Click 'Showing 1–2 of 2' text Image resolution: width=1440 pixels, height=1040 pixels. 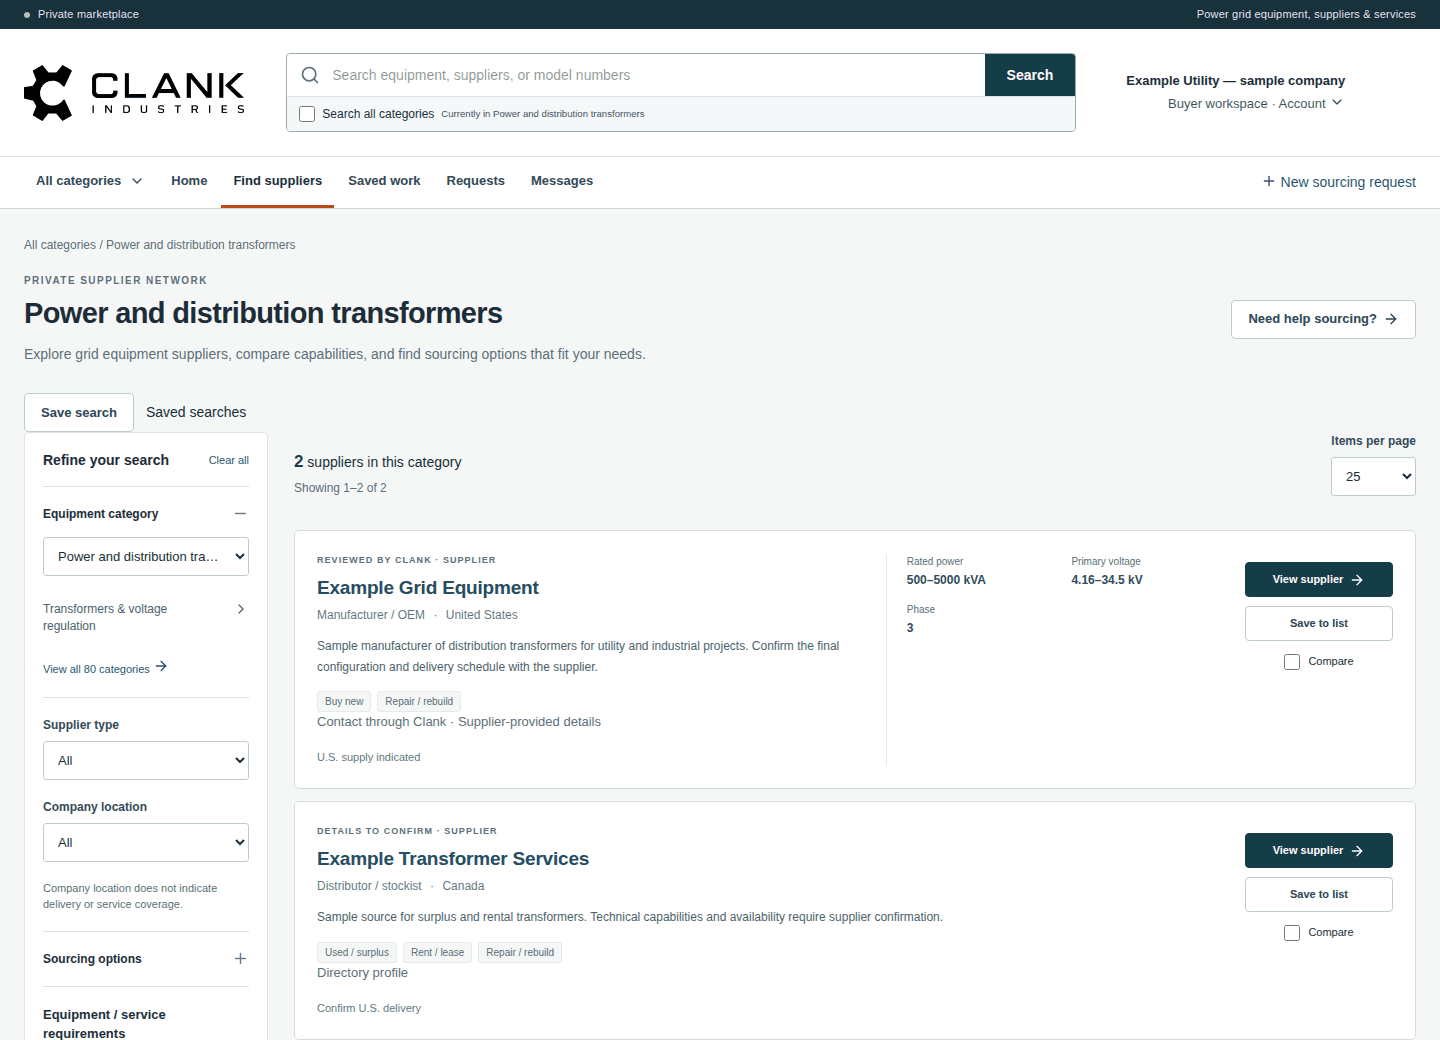point(340,488)
